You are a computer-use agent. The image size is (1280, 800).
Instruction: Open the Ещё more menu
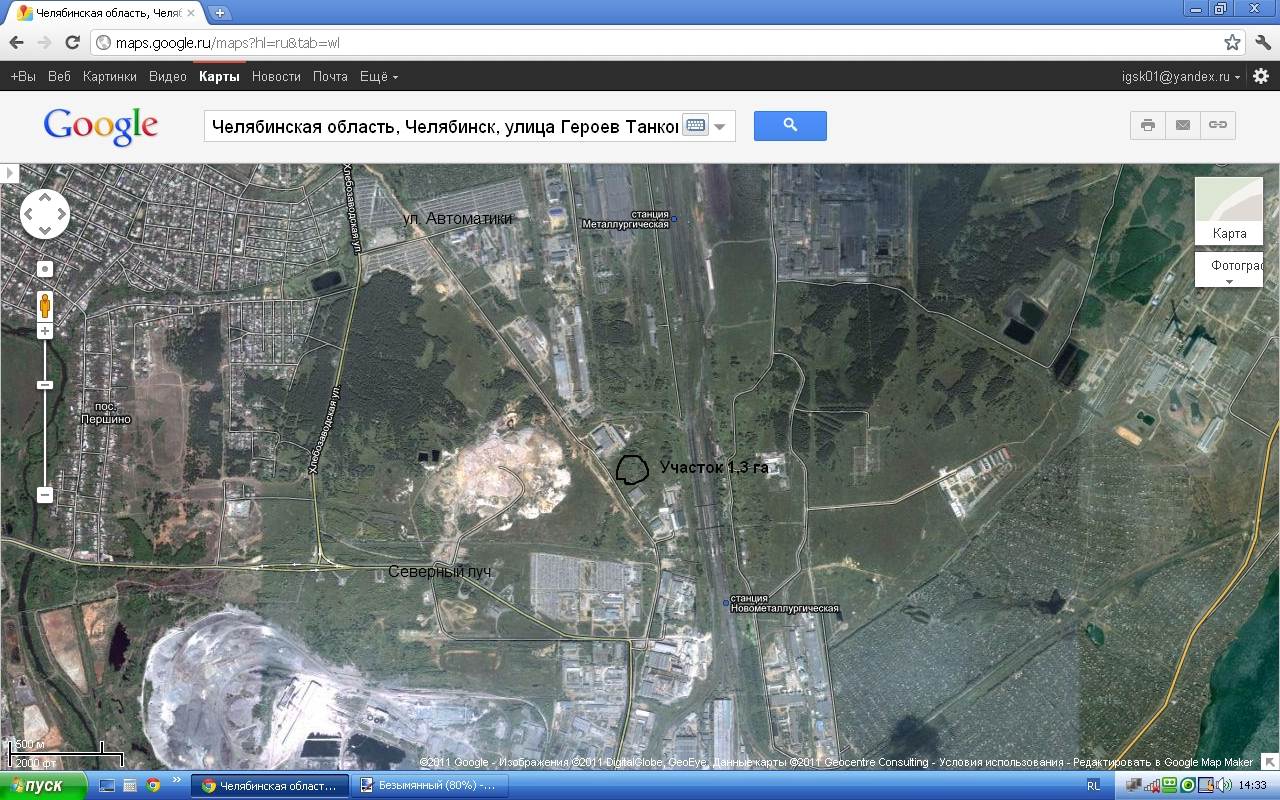click(379, 76)
